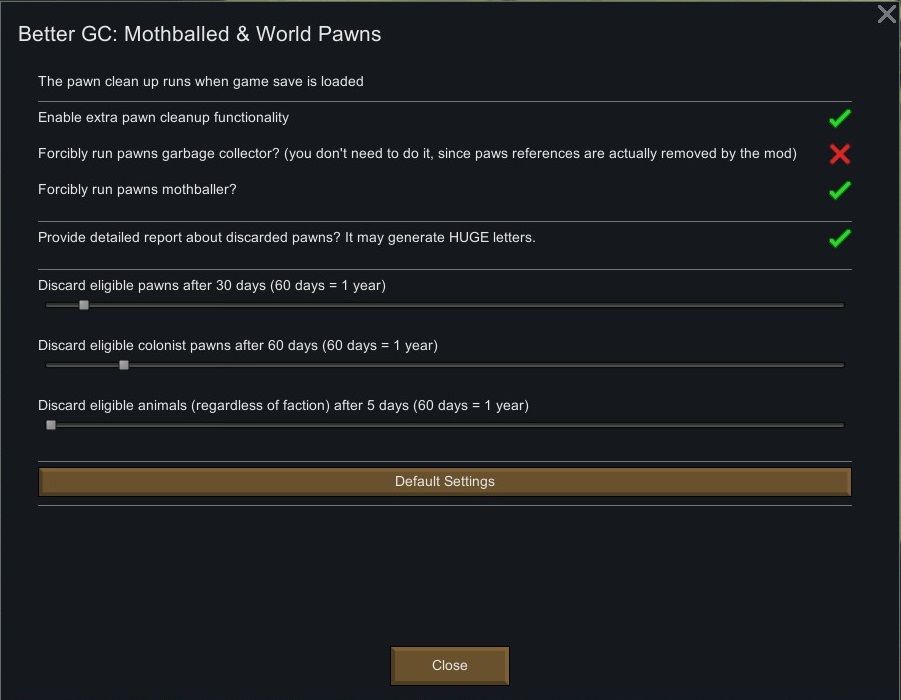Click the discard eligible pawns slider handle
The height and width of the screenshot is (700, 901).
point(84,305)
